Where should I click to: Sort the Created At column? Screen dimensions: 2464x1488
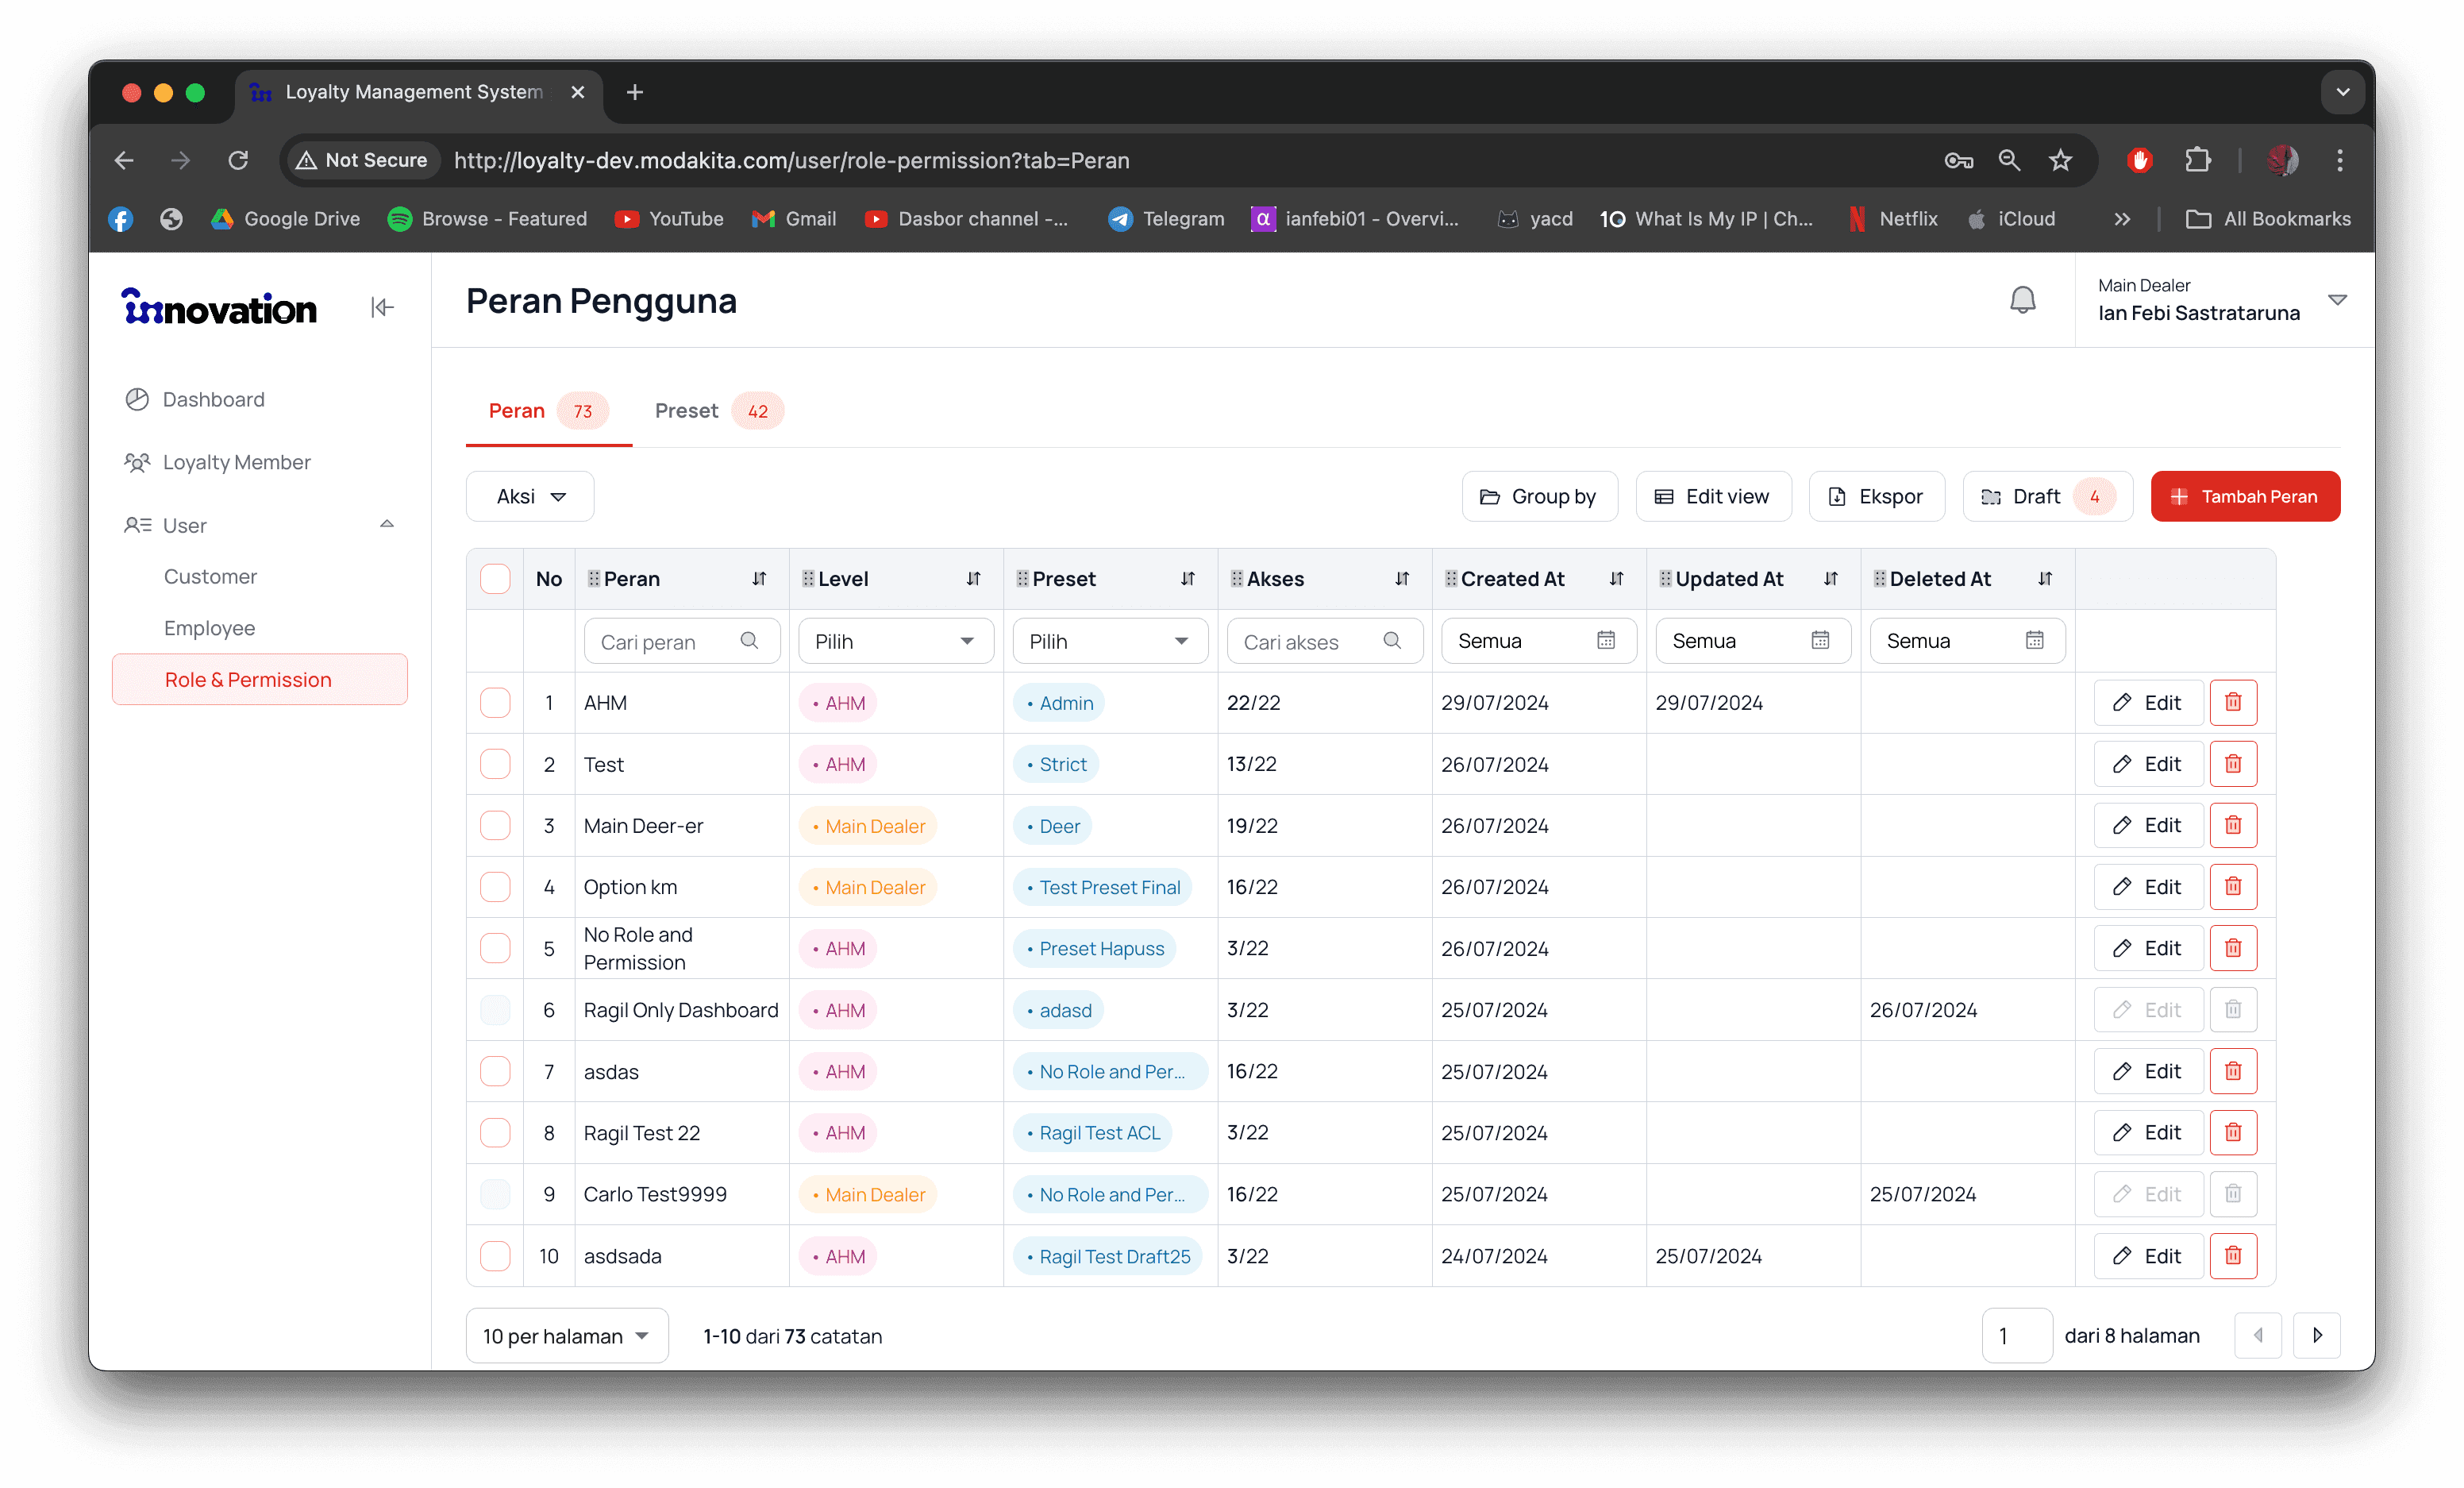[1616, 579]
